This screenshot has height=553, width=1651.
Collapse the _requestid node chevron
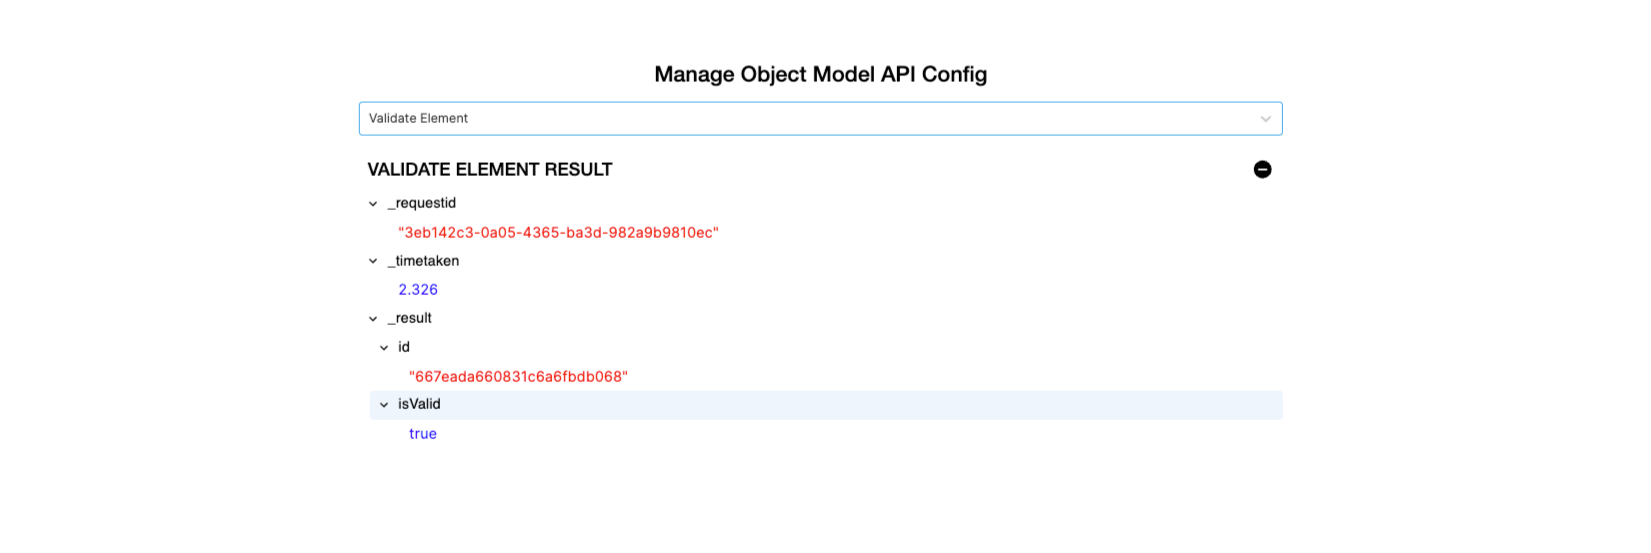pyautogui.click(x=373, y=204)
